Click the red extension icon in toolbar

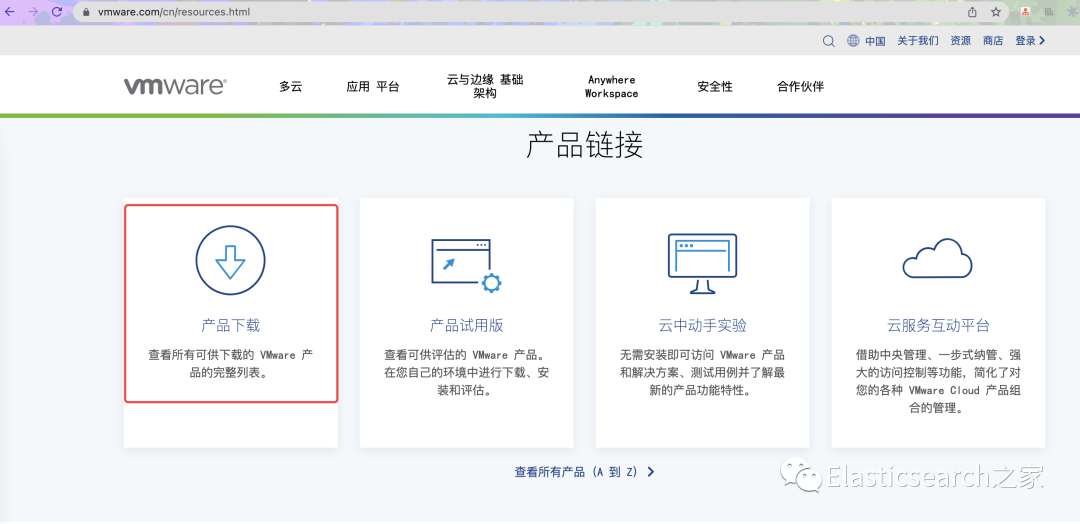coord(1026,12)
